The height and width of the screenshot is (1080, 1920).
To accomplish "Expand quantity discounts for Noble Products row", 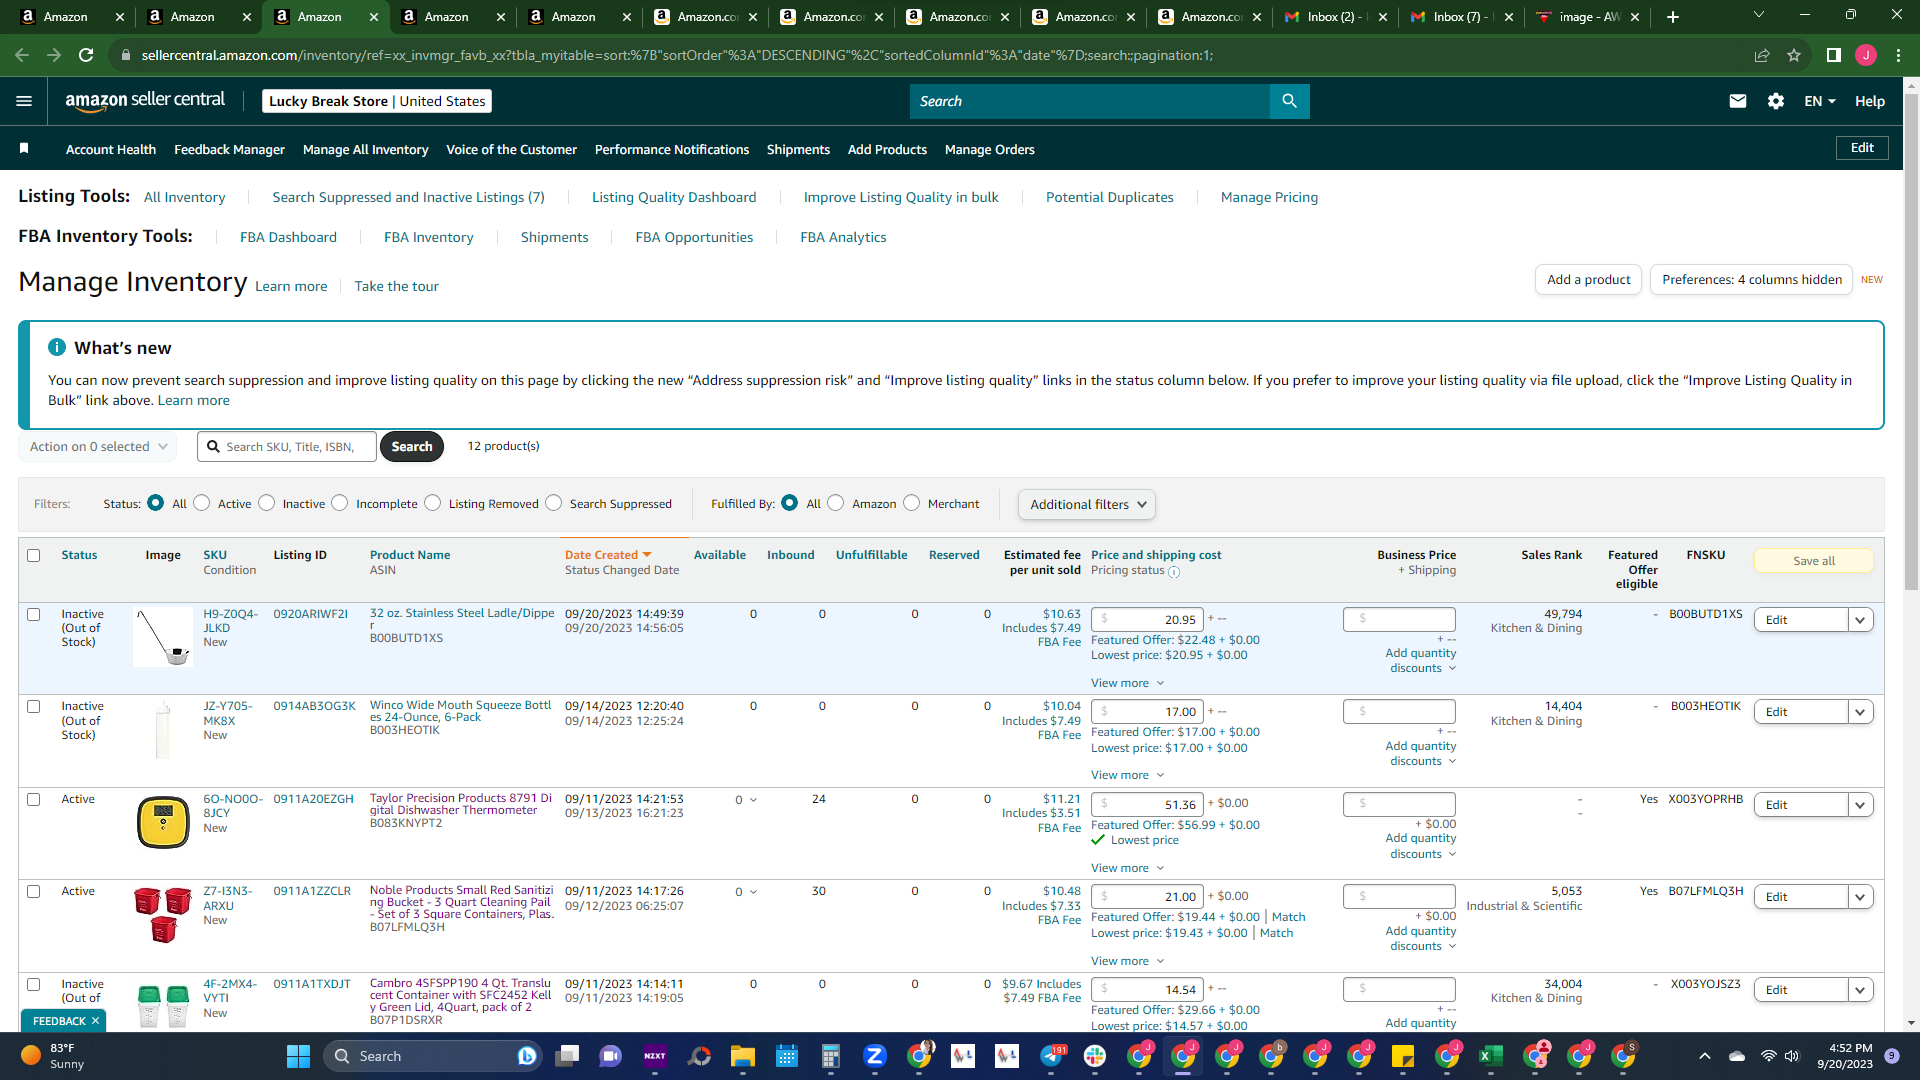I will [1421, 939].
